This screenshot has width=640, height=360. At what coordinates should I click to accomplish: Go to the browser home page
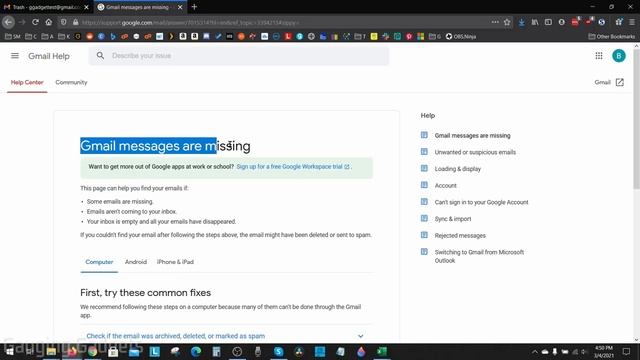click(49, 22)
